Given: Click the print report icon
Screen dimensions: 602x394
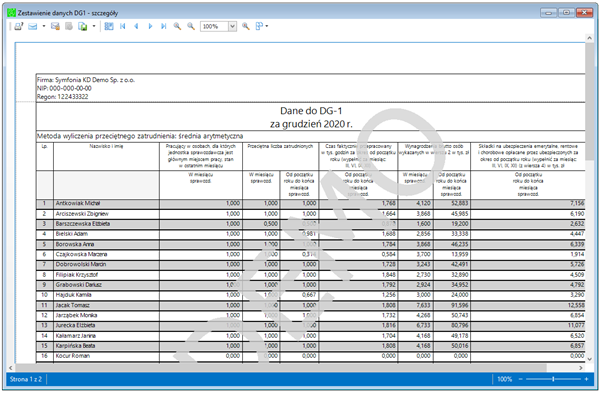Looking at the screenshot, I should click(x=18, y=26).
